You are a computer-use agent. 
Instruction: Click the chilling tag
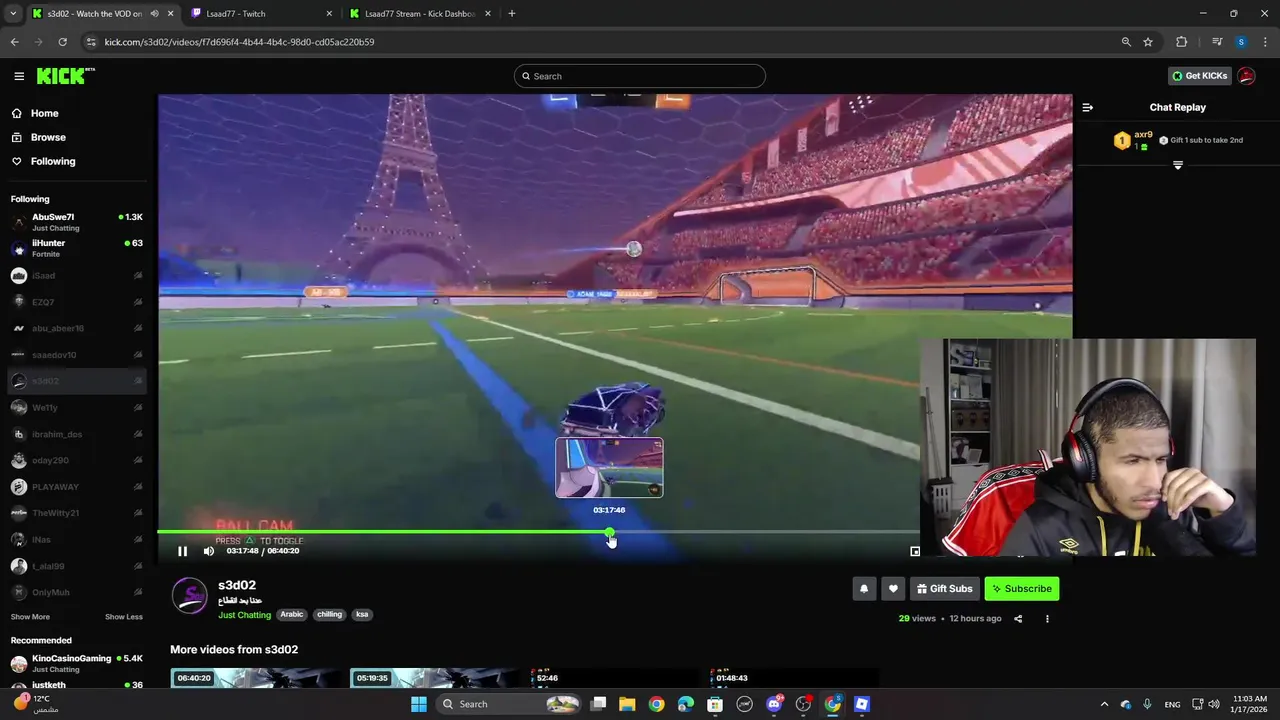pyautogui.click(x=329, y=615)
